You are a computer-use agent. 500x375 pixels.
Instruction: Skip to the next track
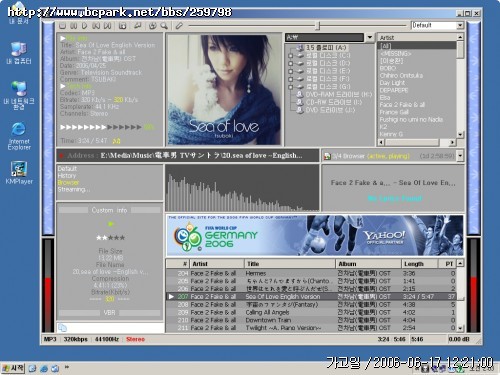(x=107, y=26)
